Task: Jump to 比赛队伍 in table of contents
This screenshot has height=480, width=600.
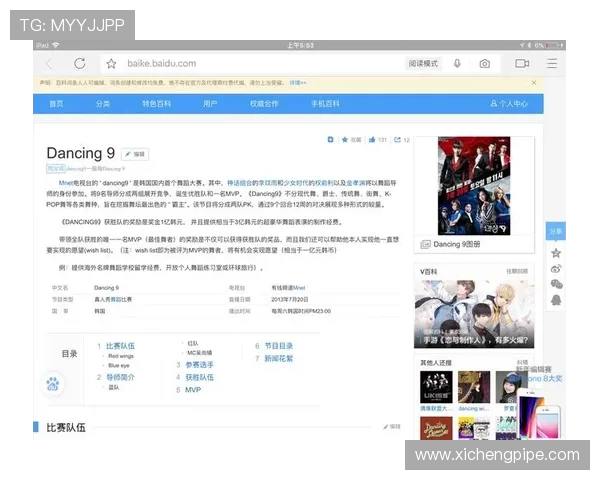Action: [120, 346]
